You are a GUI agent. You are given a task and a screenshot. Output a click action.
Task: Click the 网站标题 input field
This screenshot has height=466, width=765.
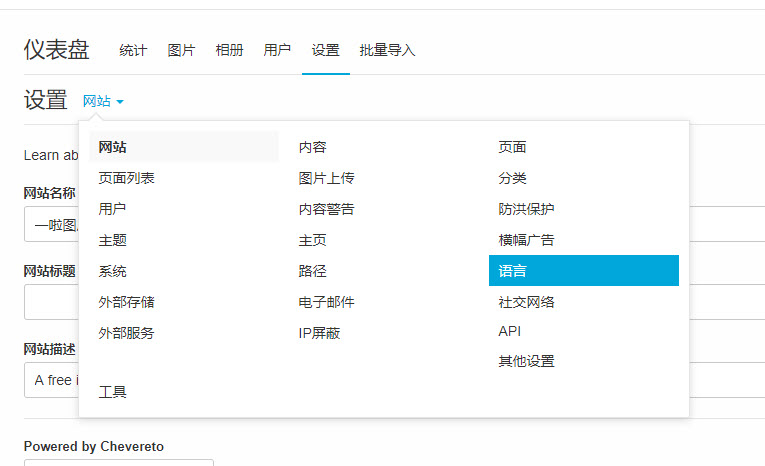point(50,303)
